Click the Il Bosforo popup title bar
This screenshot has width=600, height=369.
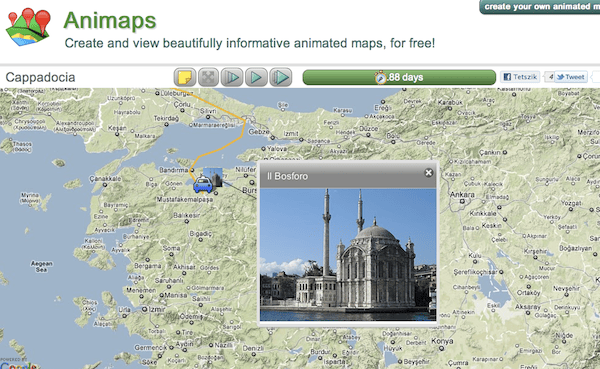coord(348,176)
